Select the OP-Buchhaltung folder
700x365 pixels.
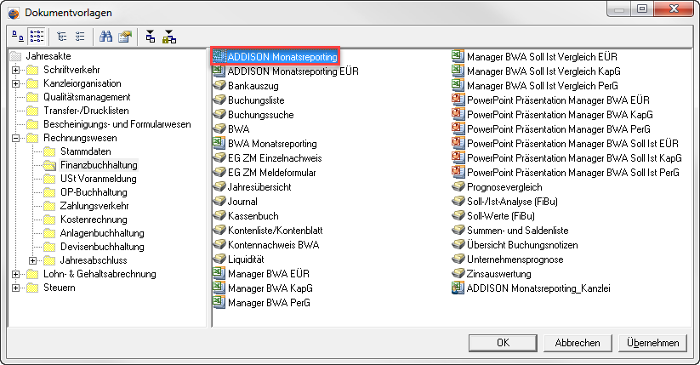point(94,192)
